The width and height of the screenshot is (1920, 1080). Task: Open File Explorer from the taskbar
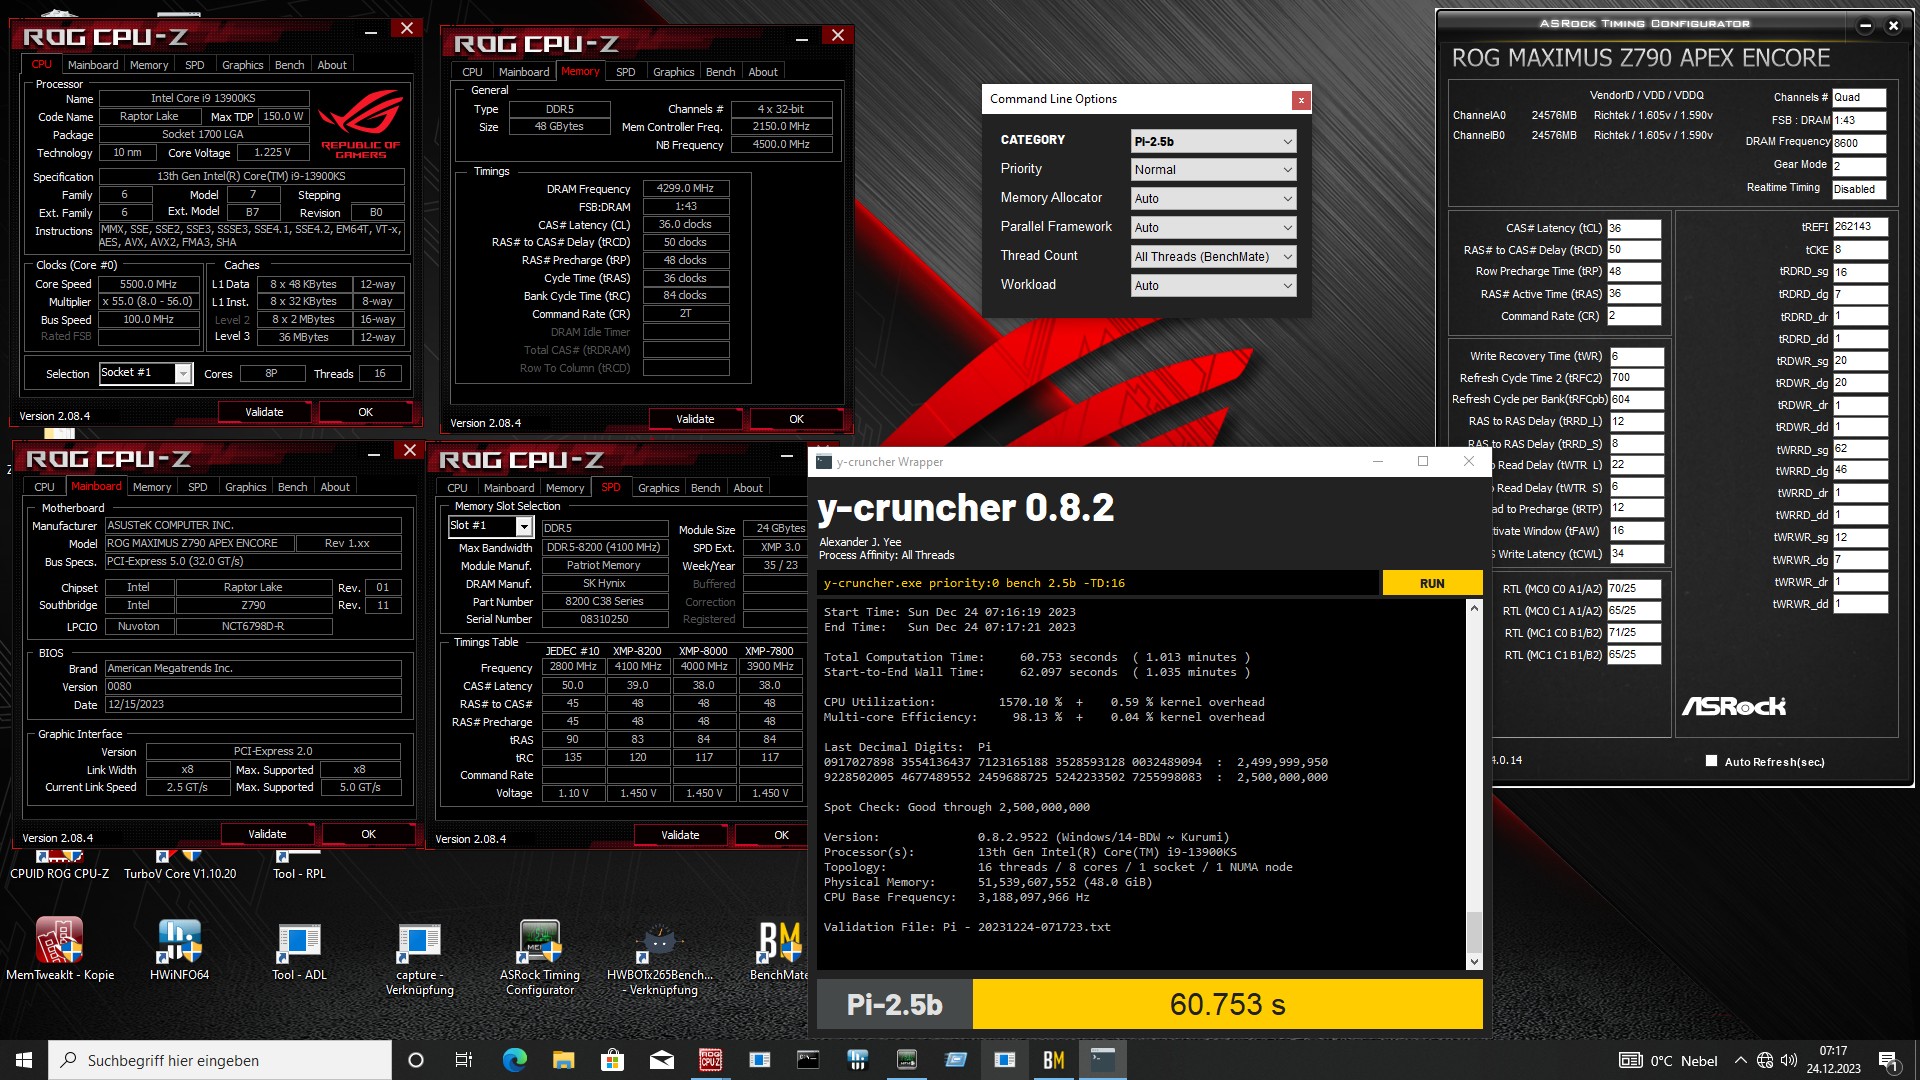click(x=563, y=1060)
